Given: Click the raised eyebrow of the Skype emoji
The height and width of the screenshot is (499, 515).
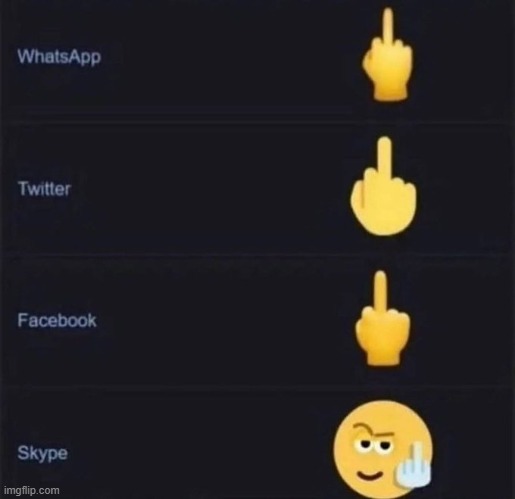Looking at the screenshot, I should click(373, 430).
